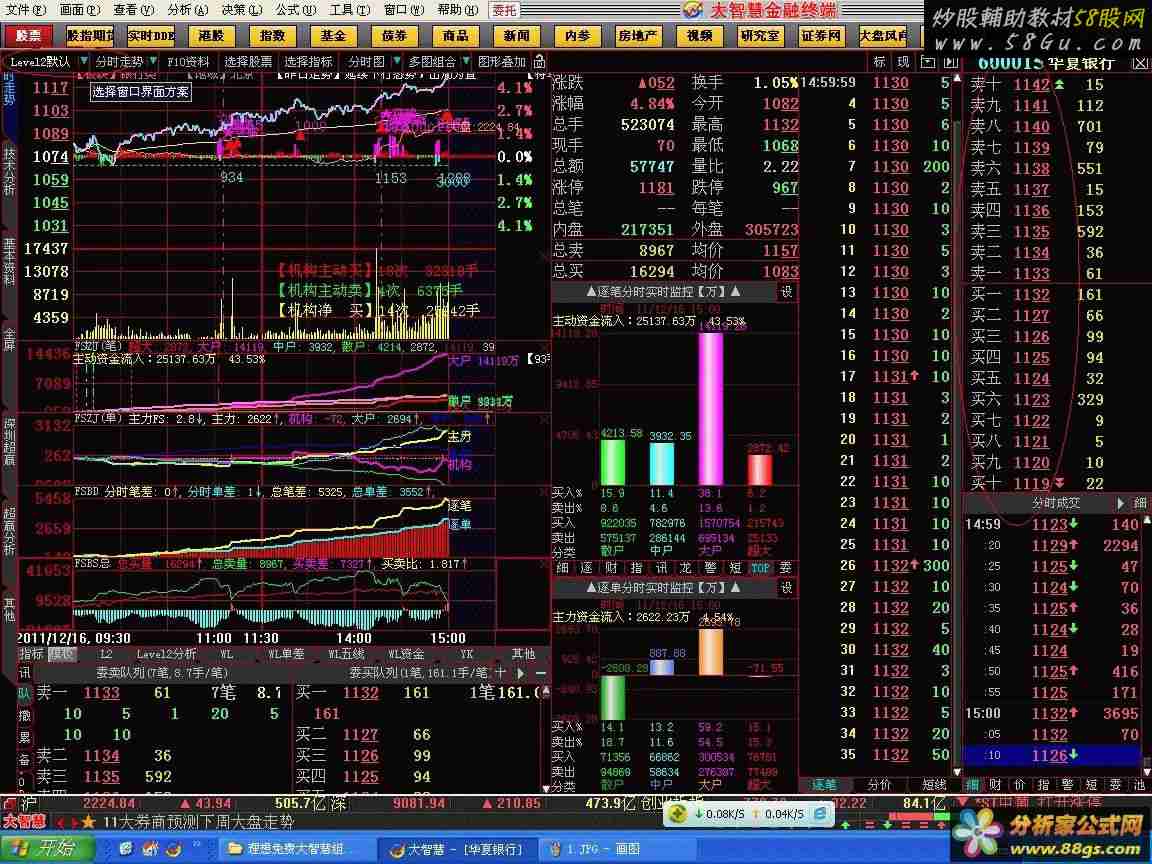The height and width of the screenshot is (864, 1152).
Task: Click the plus icon on the 委买队列 header
Action: coord(500,672)
